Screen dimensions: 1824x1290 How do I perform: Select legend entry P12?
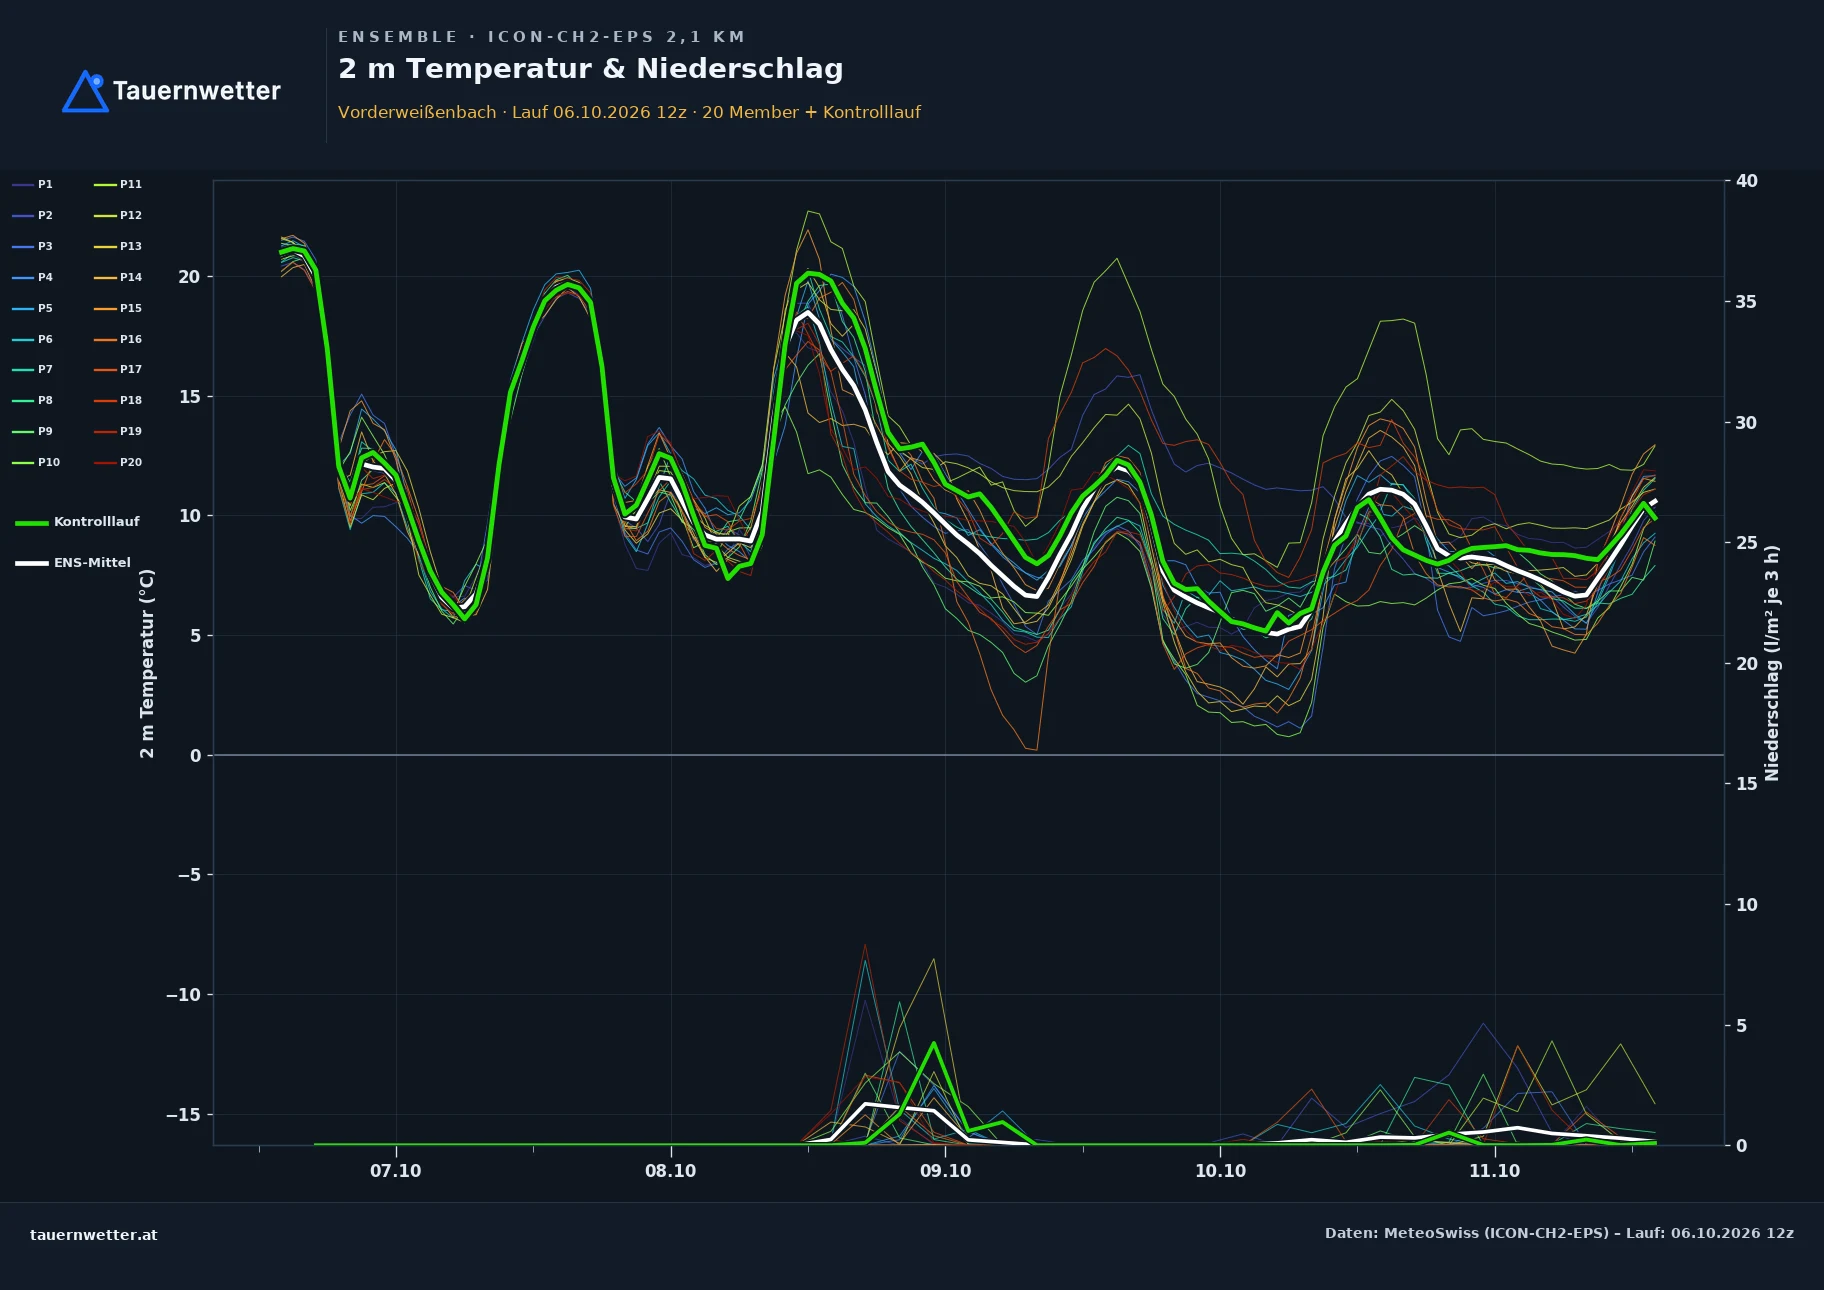coord(118,216)
